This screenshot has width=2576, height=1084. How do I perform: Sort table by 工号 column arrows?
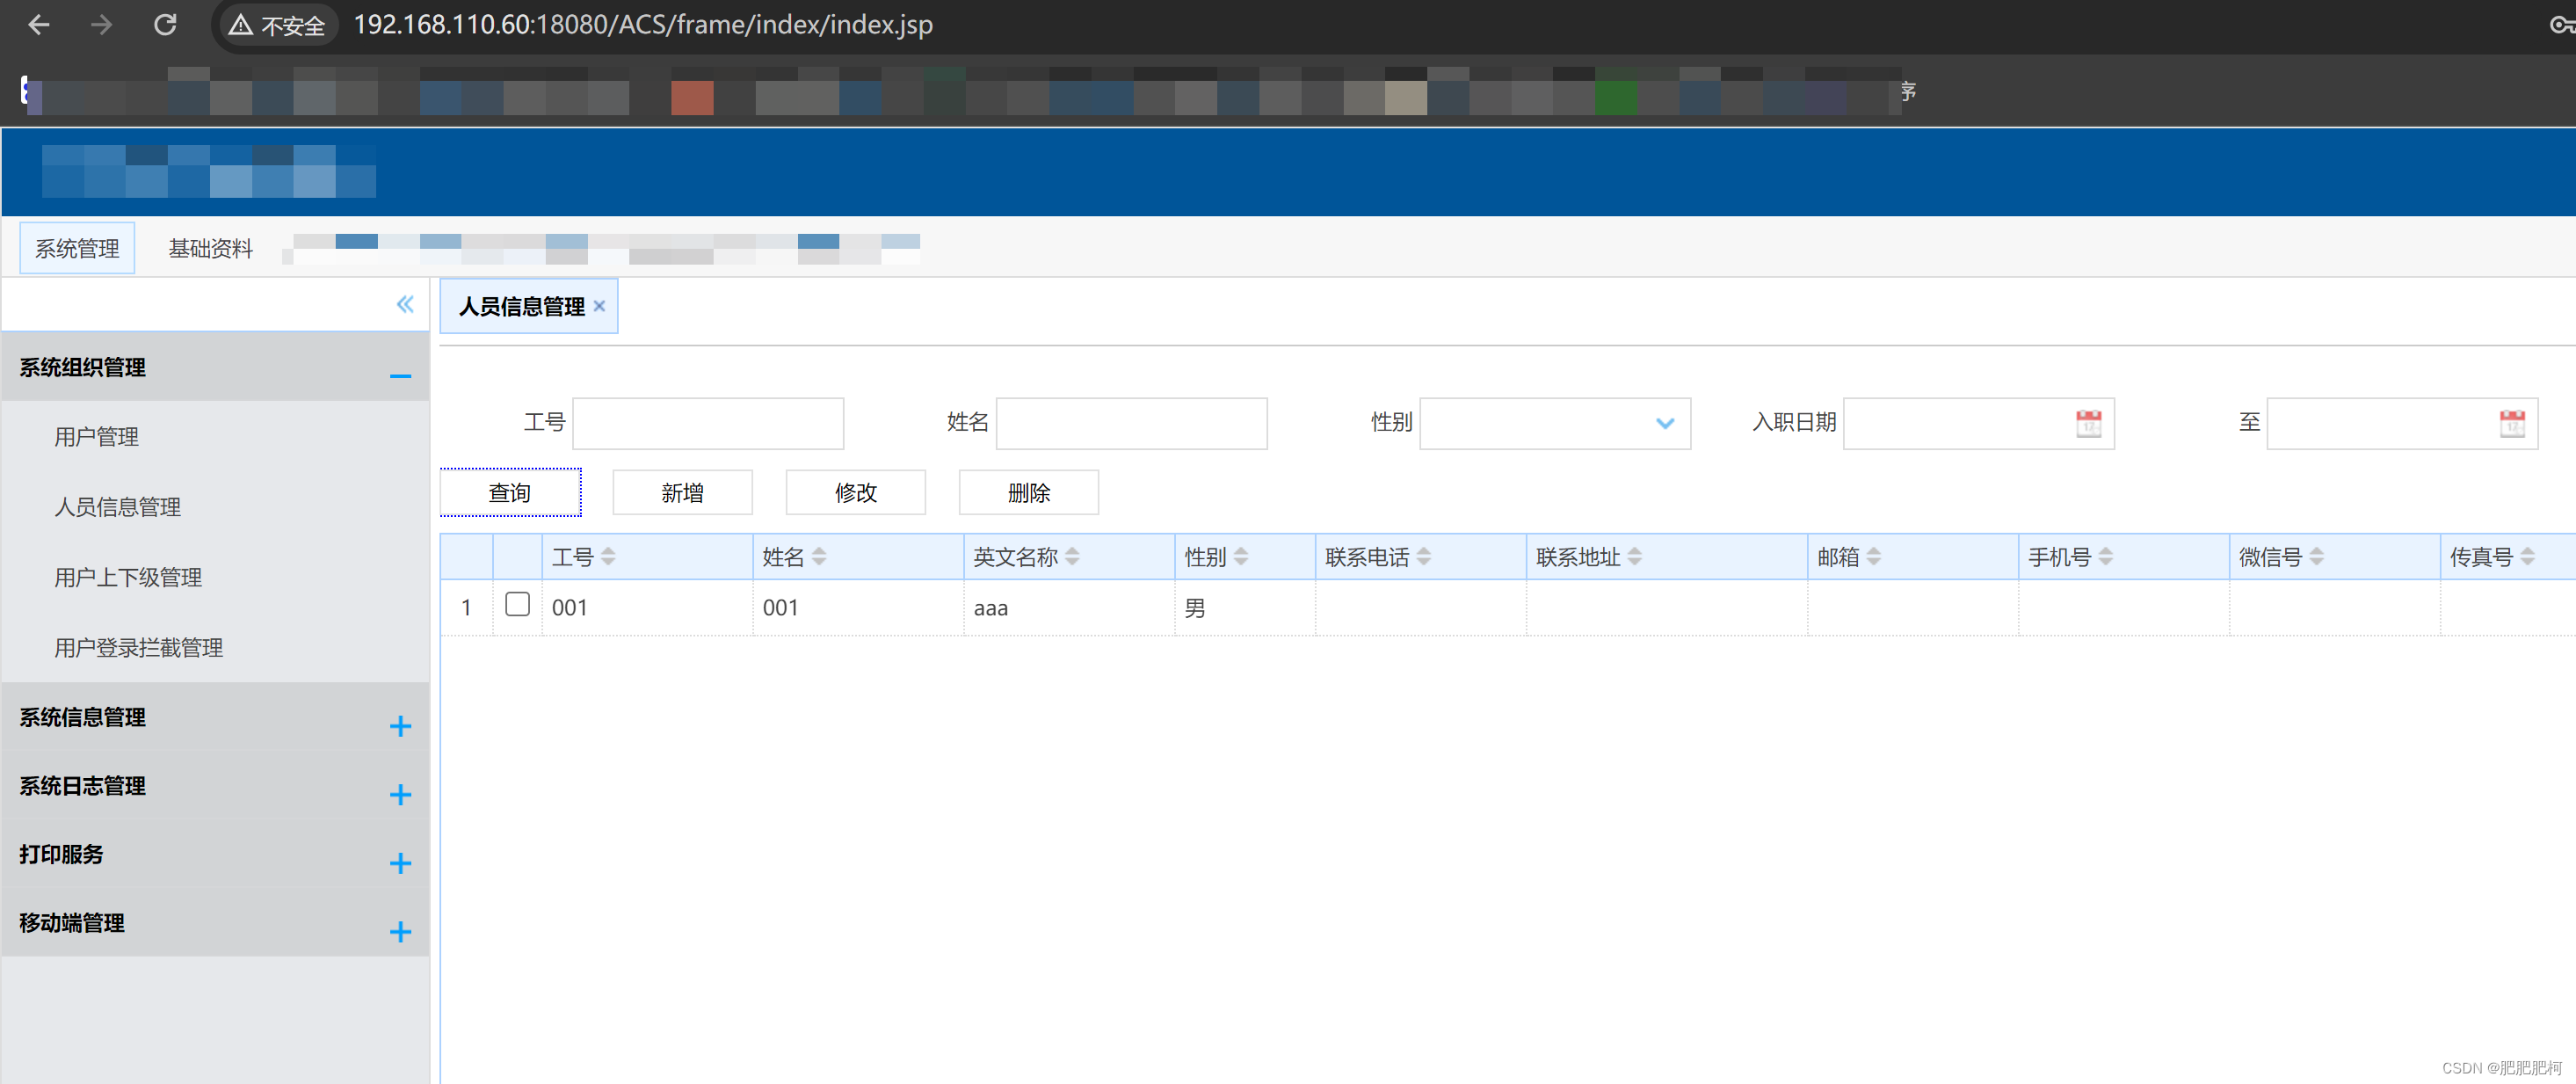pos(608,557)
